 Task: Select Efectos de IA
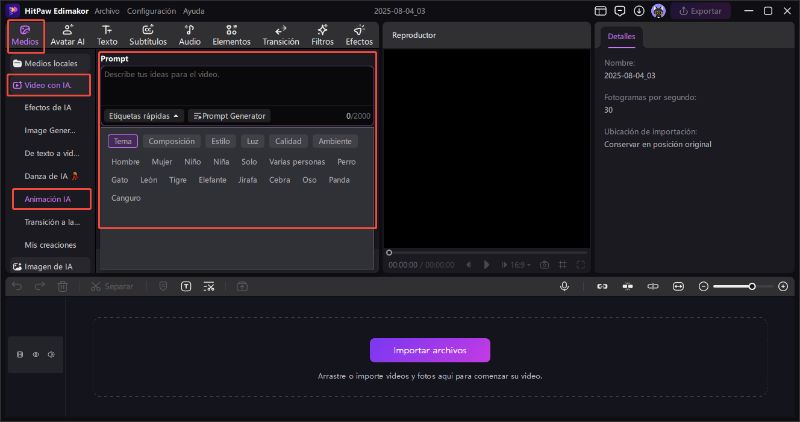48,108
